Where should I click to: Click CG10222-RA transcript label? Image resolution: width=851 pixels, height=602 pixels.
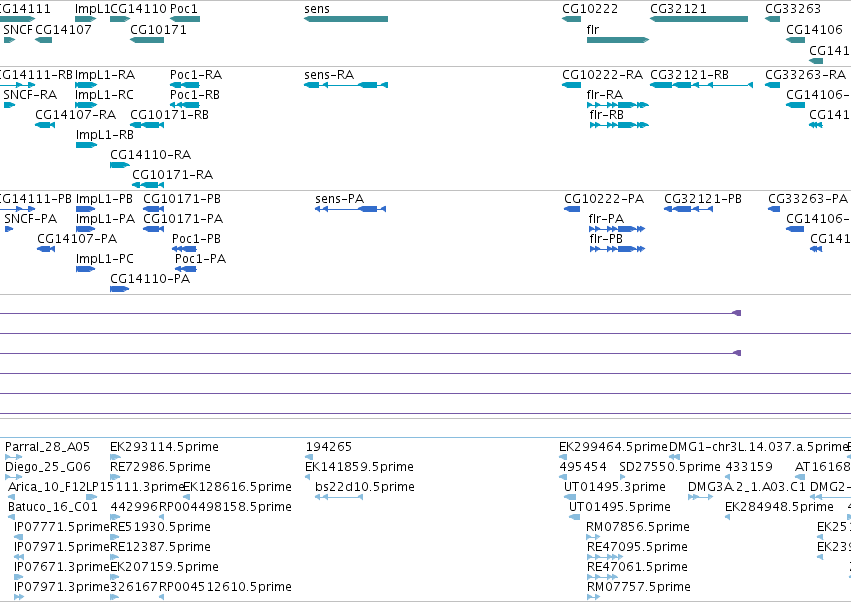pos(602,74)
